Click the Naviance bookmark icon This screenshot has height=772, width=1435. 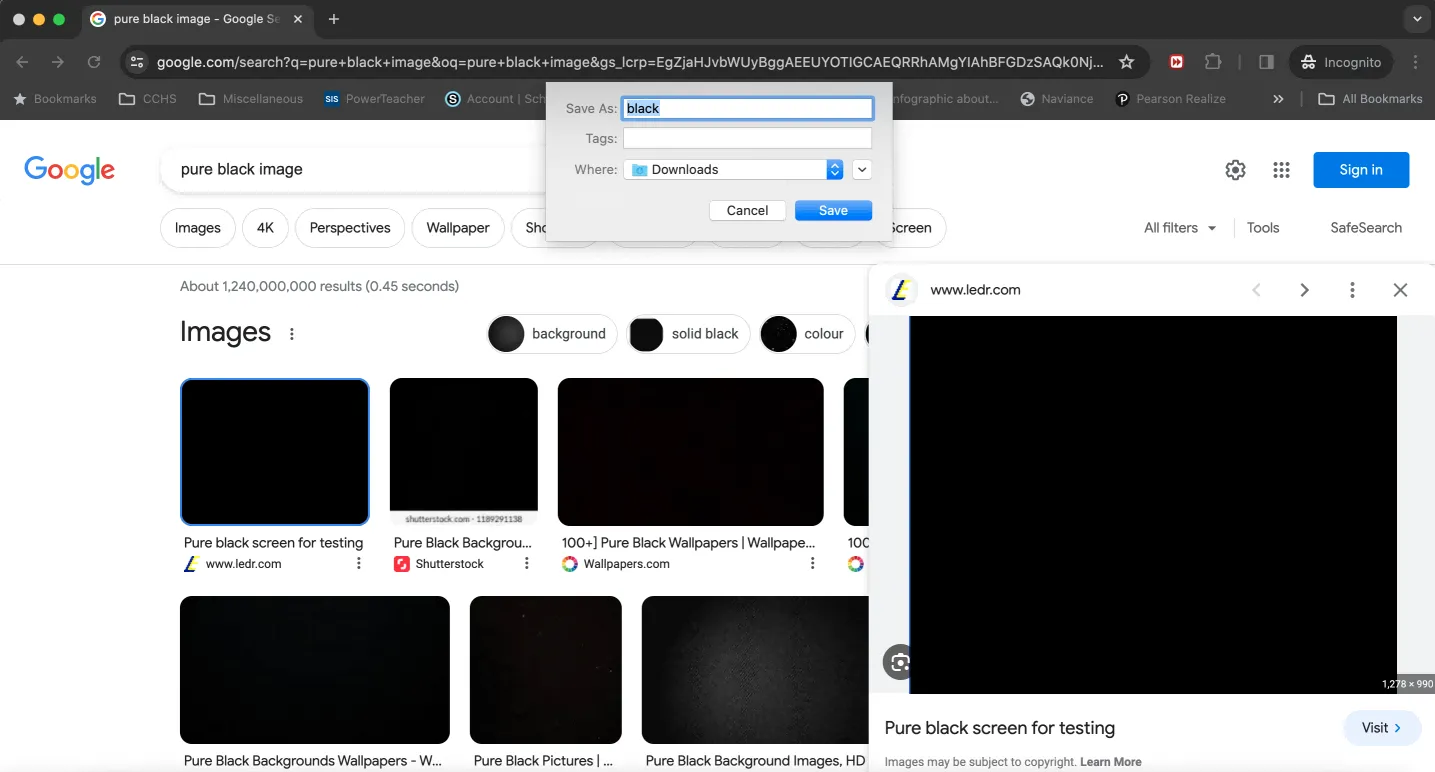(x=1028, y=98)
